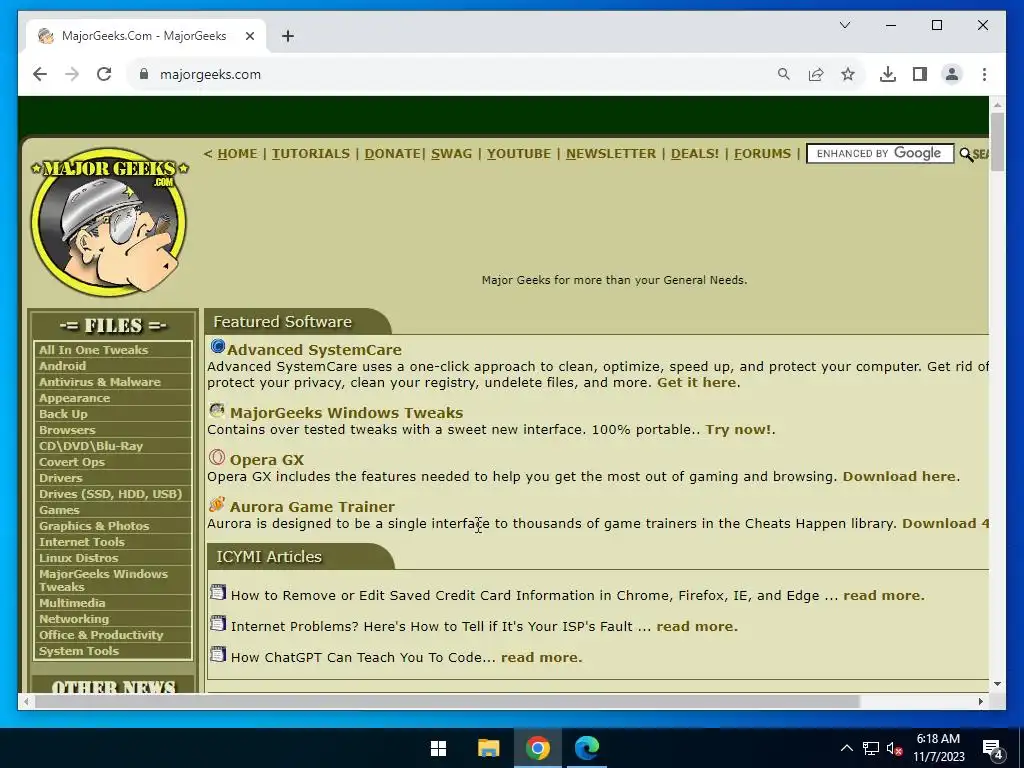
Task: Reload the MajorGeeks page
Action: point(104,74)
